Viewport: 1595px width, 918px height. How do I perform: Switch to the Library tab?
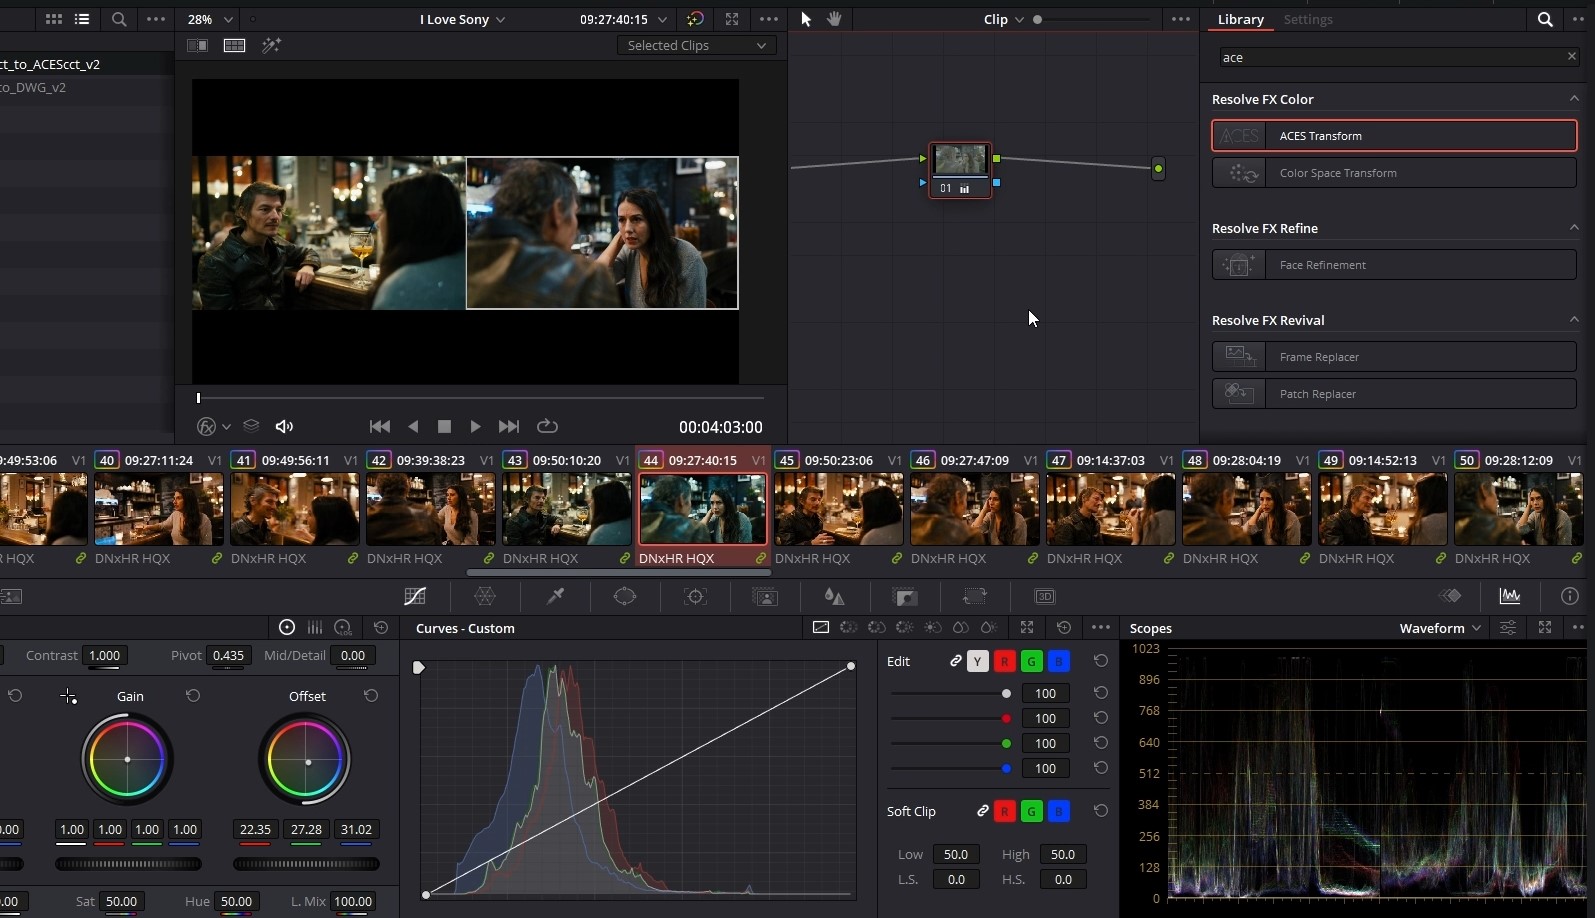(1240, 19)
